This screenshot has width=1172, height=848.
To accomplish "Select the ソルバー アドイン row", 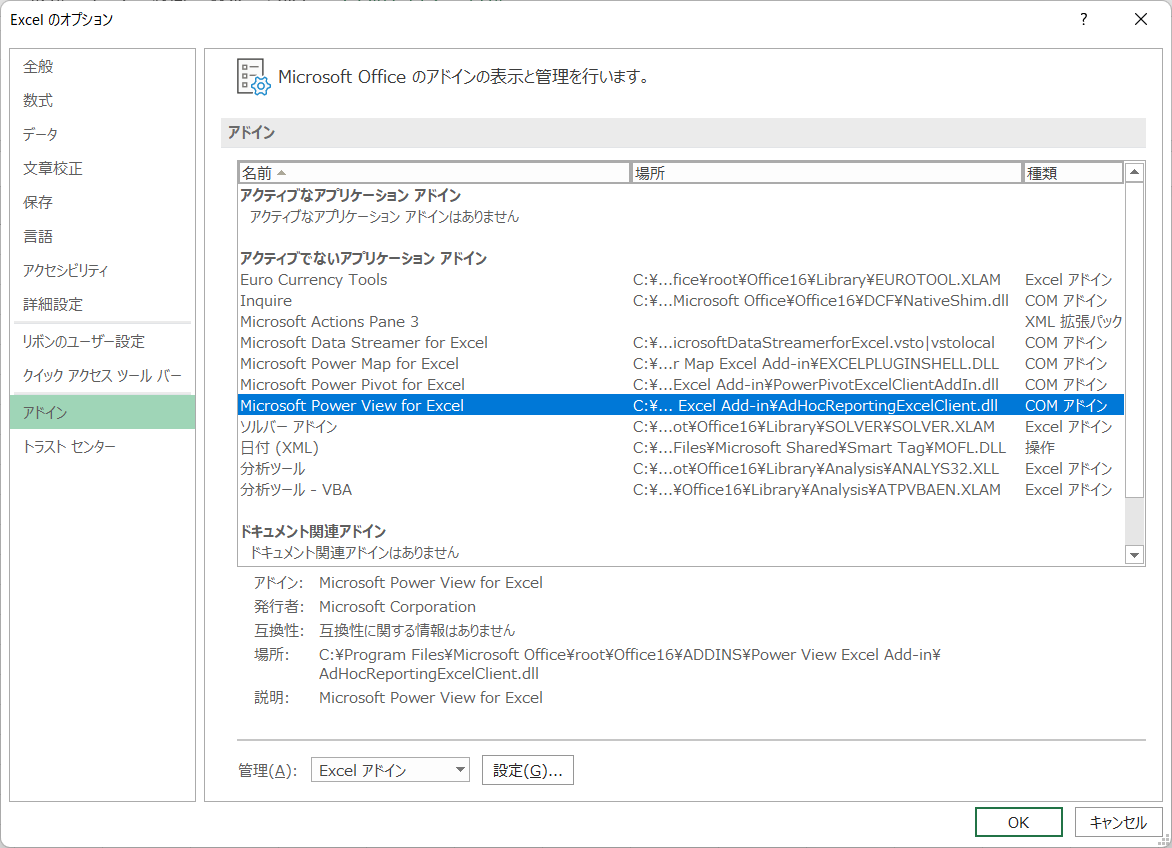I will click(680, 426).
